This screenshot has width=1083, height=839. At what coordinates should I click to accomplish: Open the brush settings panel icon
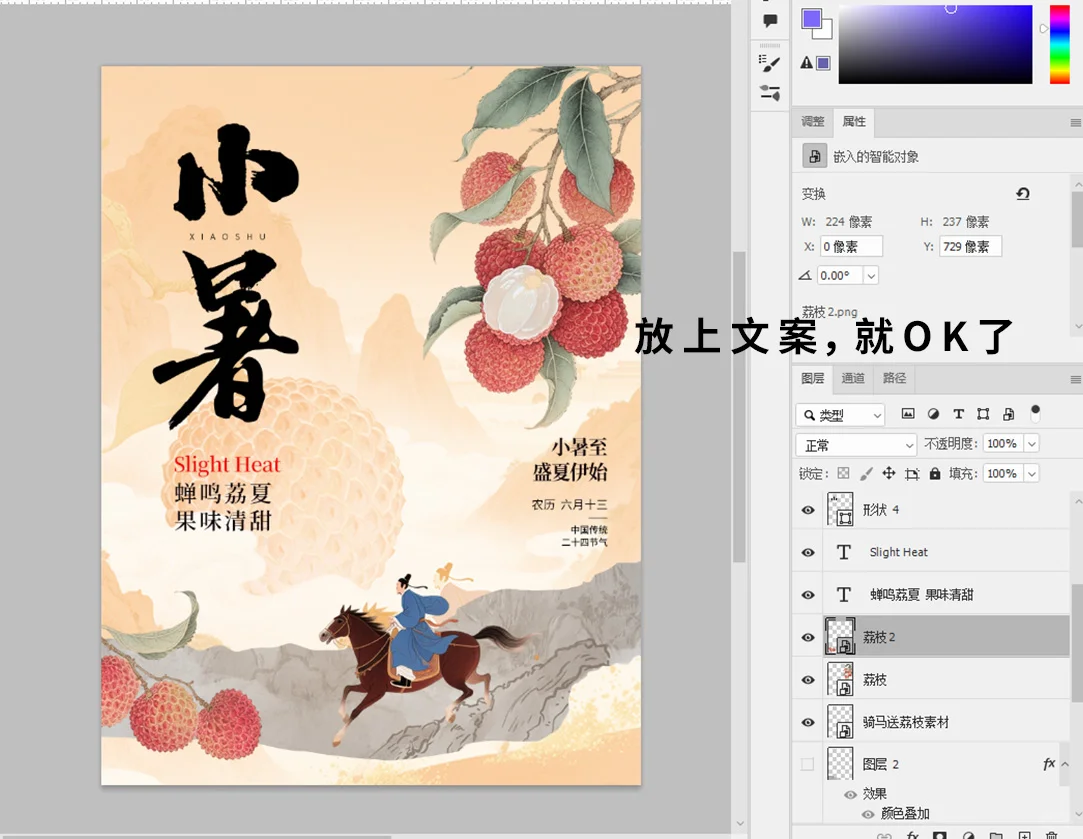(x=769, y=63)
